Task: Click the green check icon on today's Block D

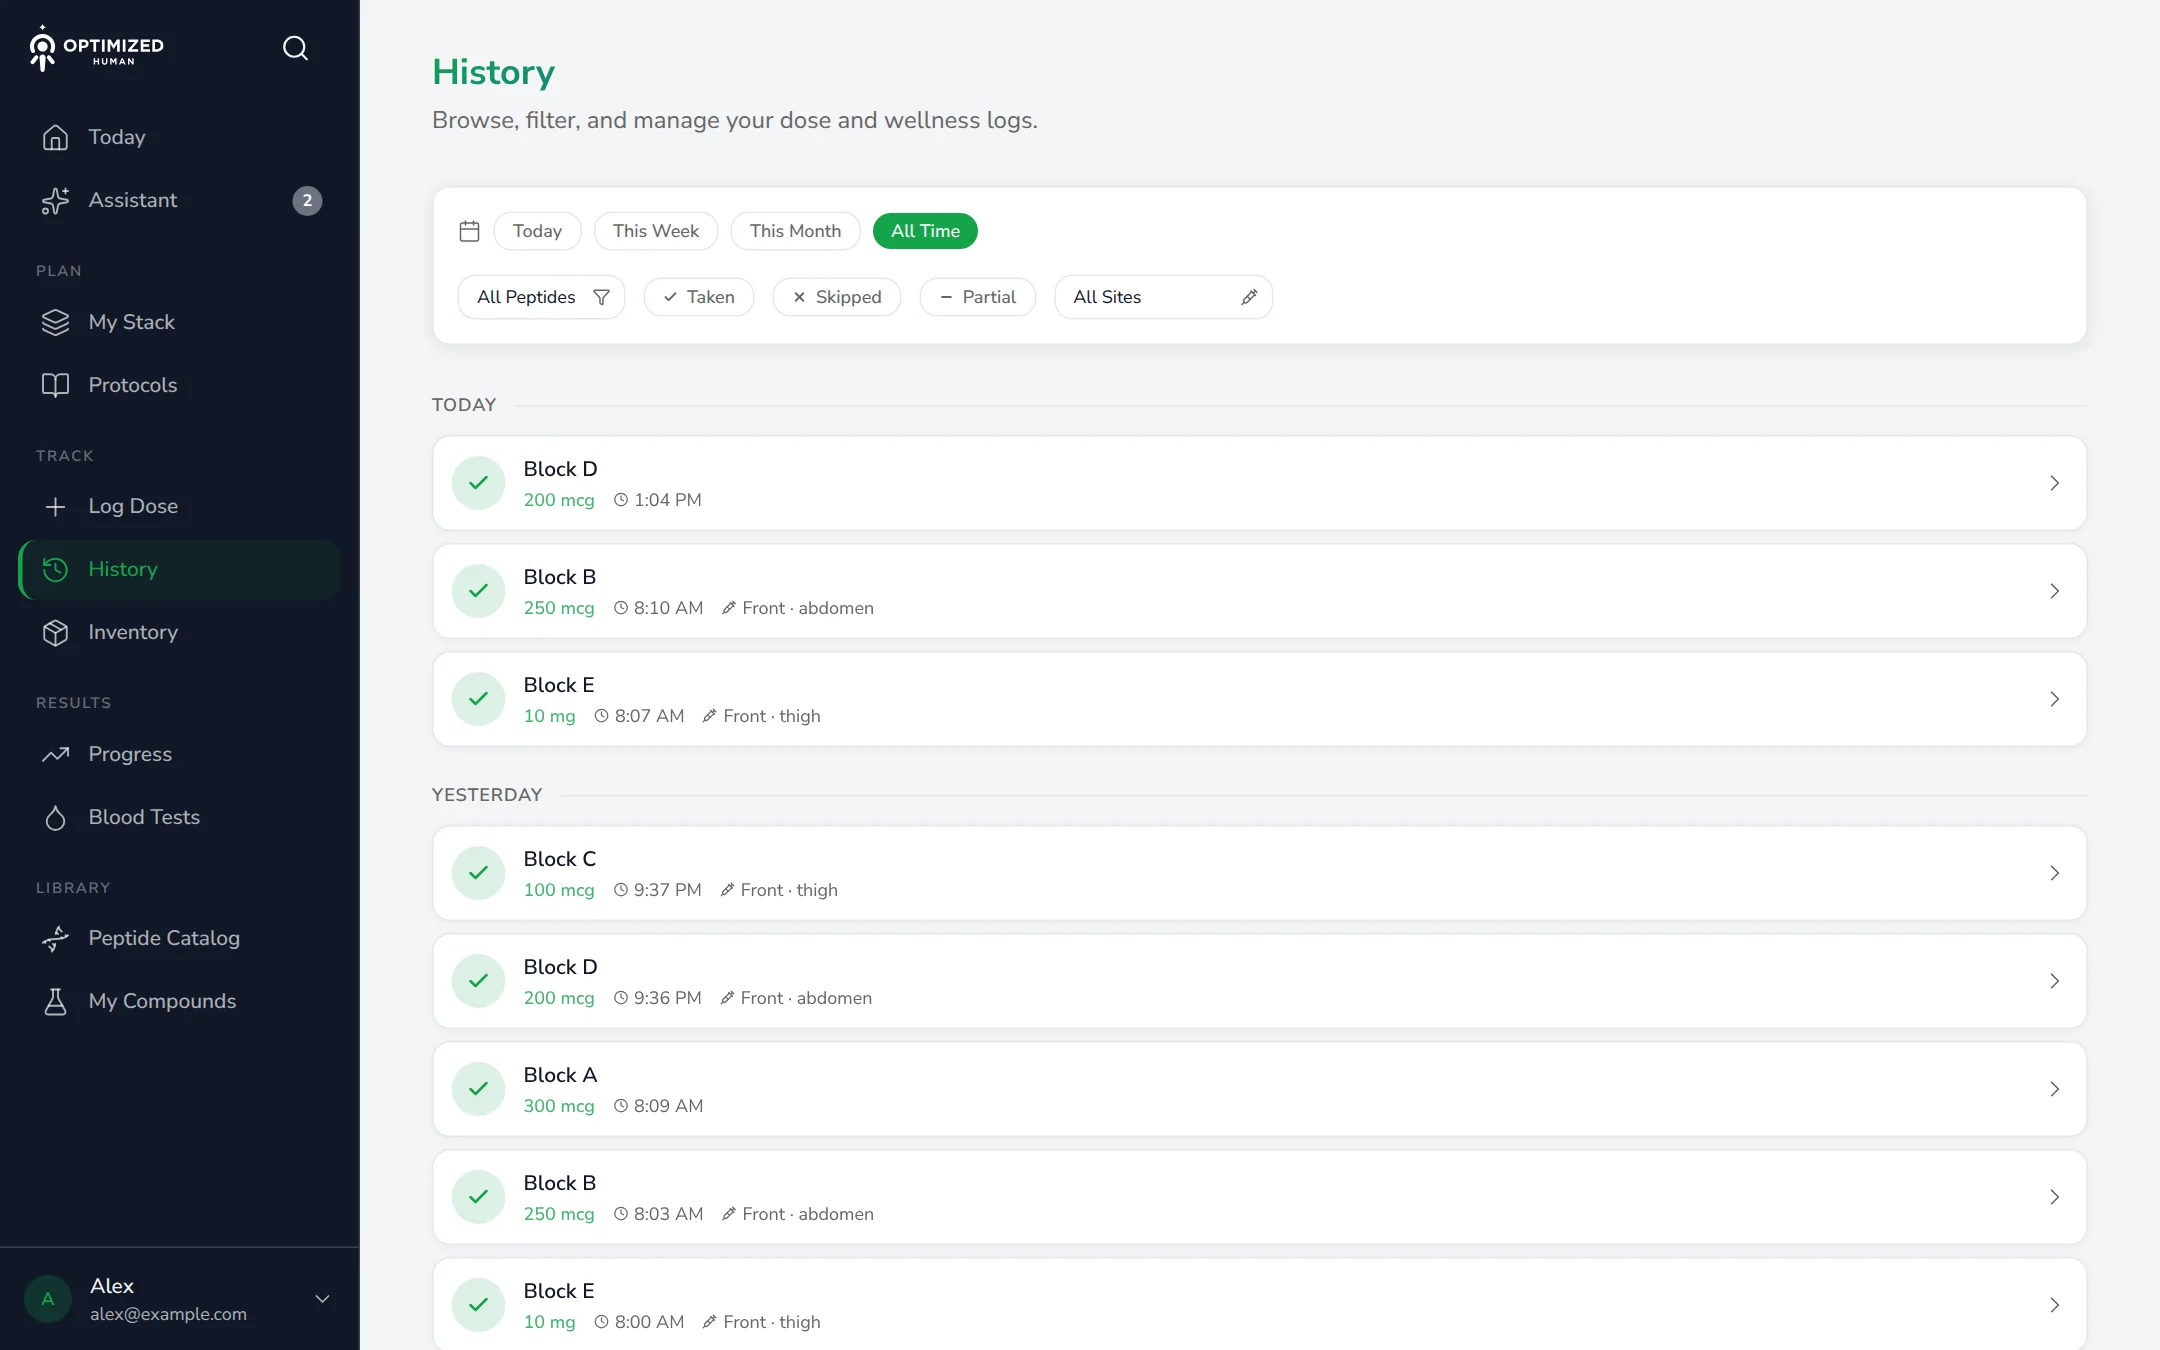Action: click(478, 483)
